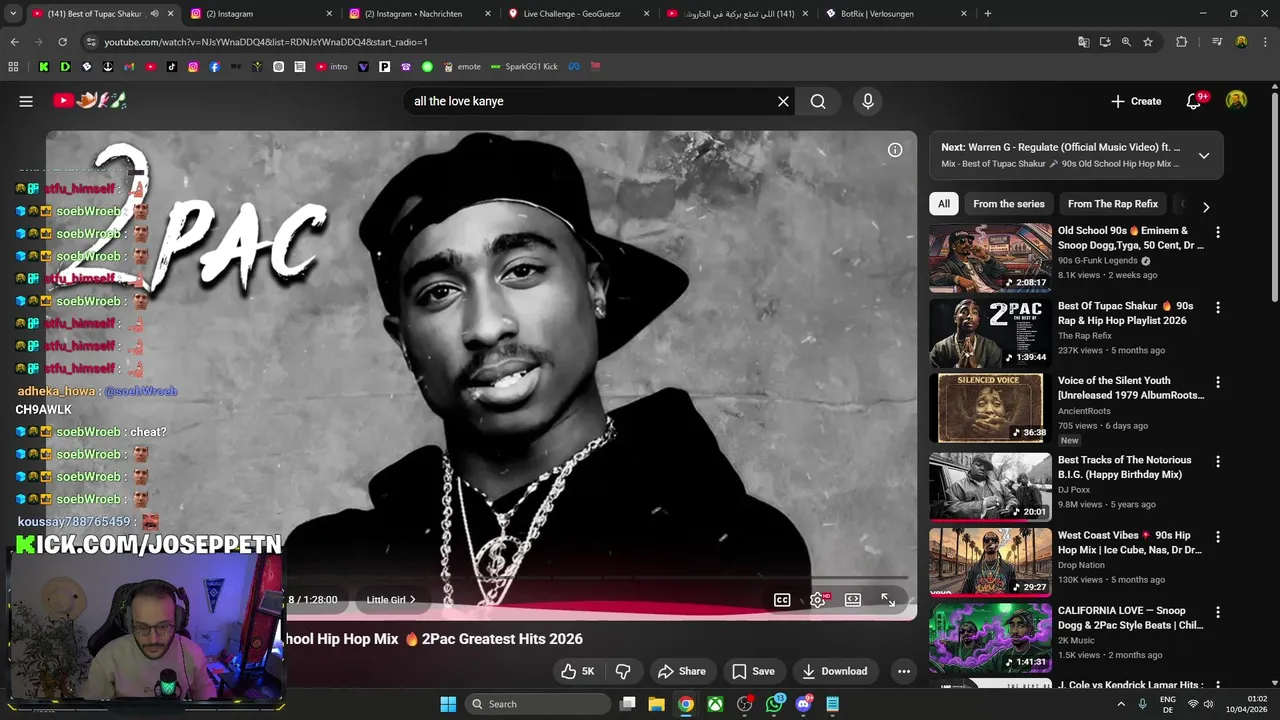Image resolution: width=1280 pixels, height=720 pixels.
Task: Open the SparkGG1 Kick bookmark
Action: click(524, 67)
